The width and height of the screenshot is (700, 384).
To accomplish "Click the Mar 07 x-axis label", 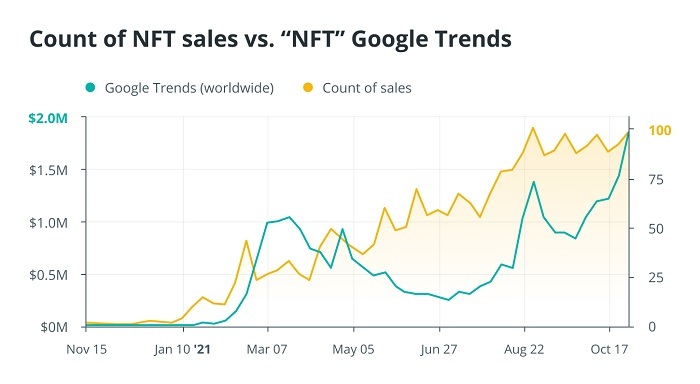I will click(x=267, y=349).
